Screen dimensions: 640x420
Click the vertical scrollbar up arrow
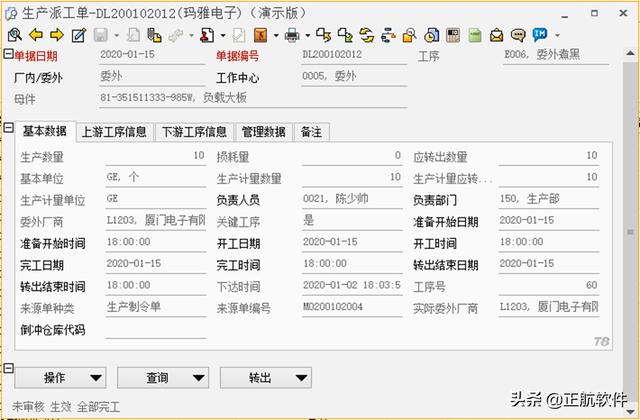coord(630,54)
